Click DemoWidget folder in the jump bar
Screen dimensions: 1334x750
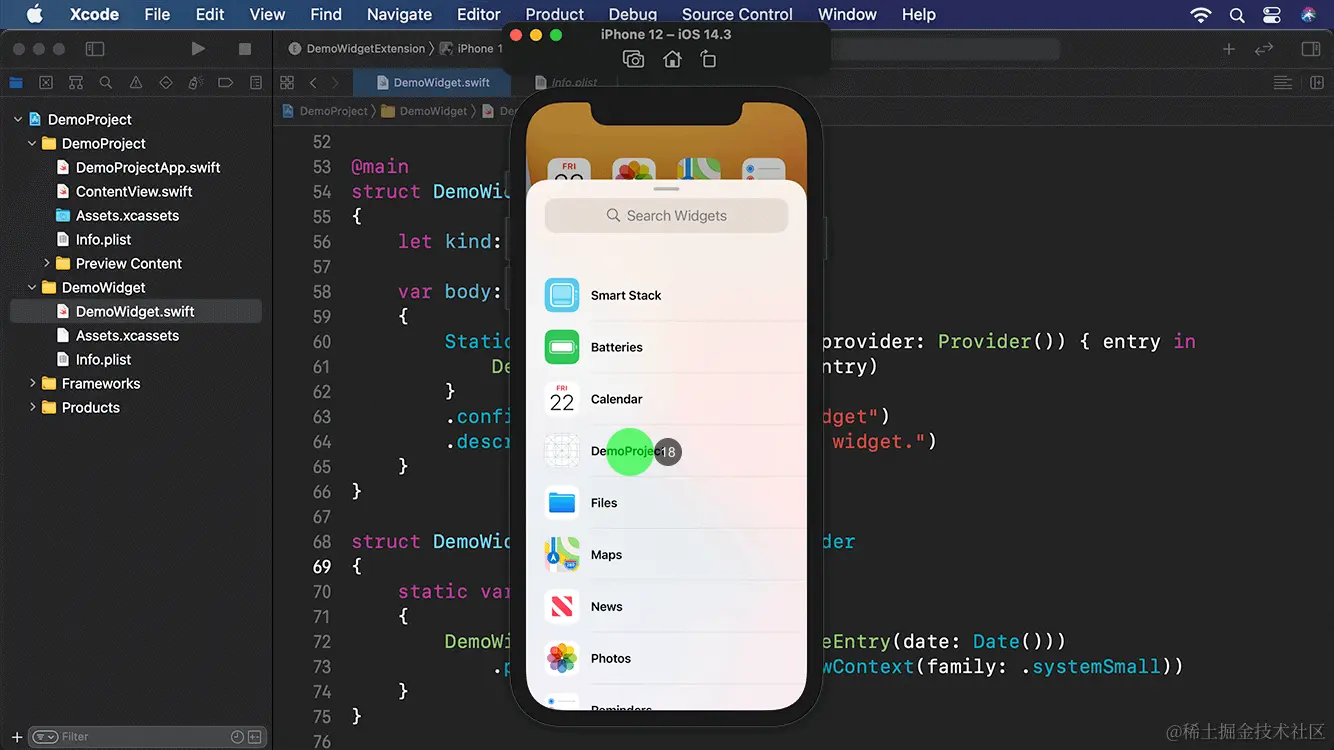click(424, 111)
